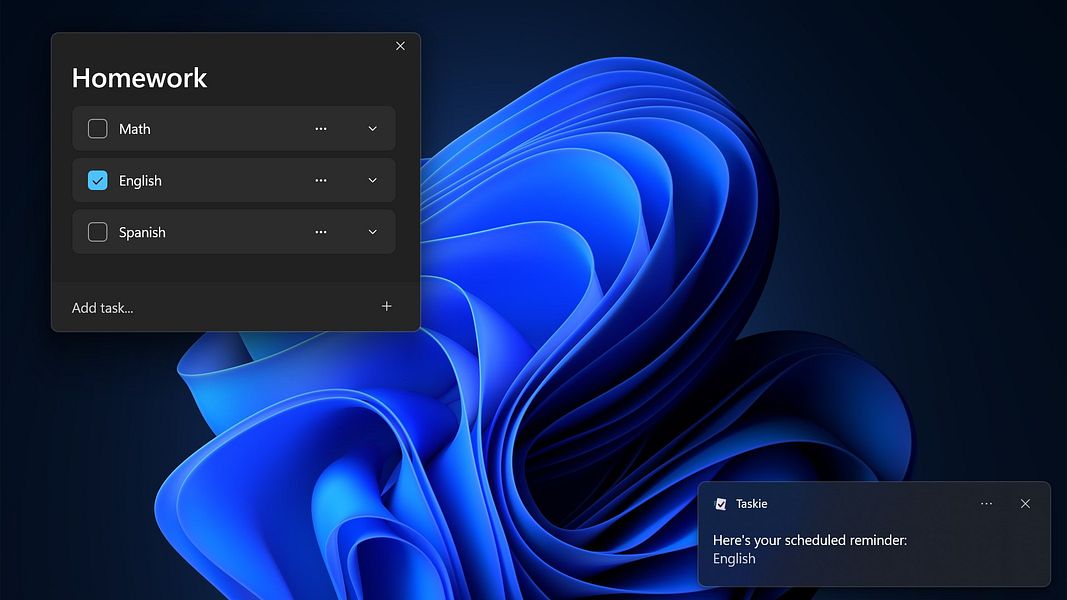Dismiss the Taskie reminder notification
The height and width of the screenshot is (600, 1067).
[1025, 503]
